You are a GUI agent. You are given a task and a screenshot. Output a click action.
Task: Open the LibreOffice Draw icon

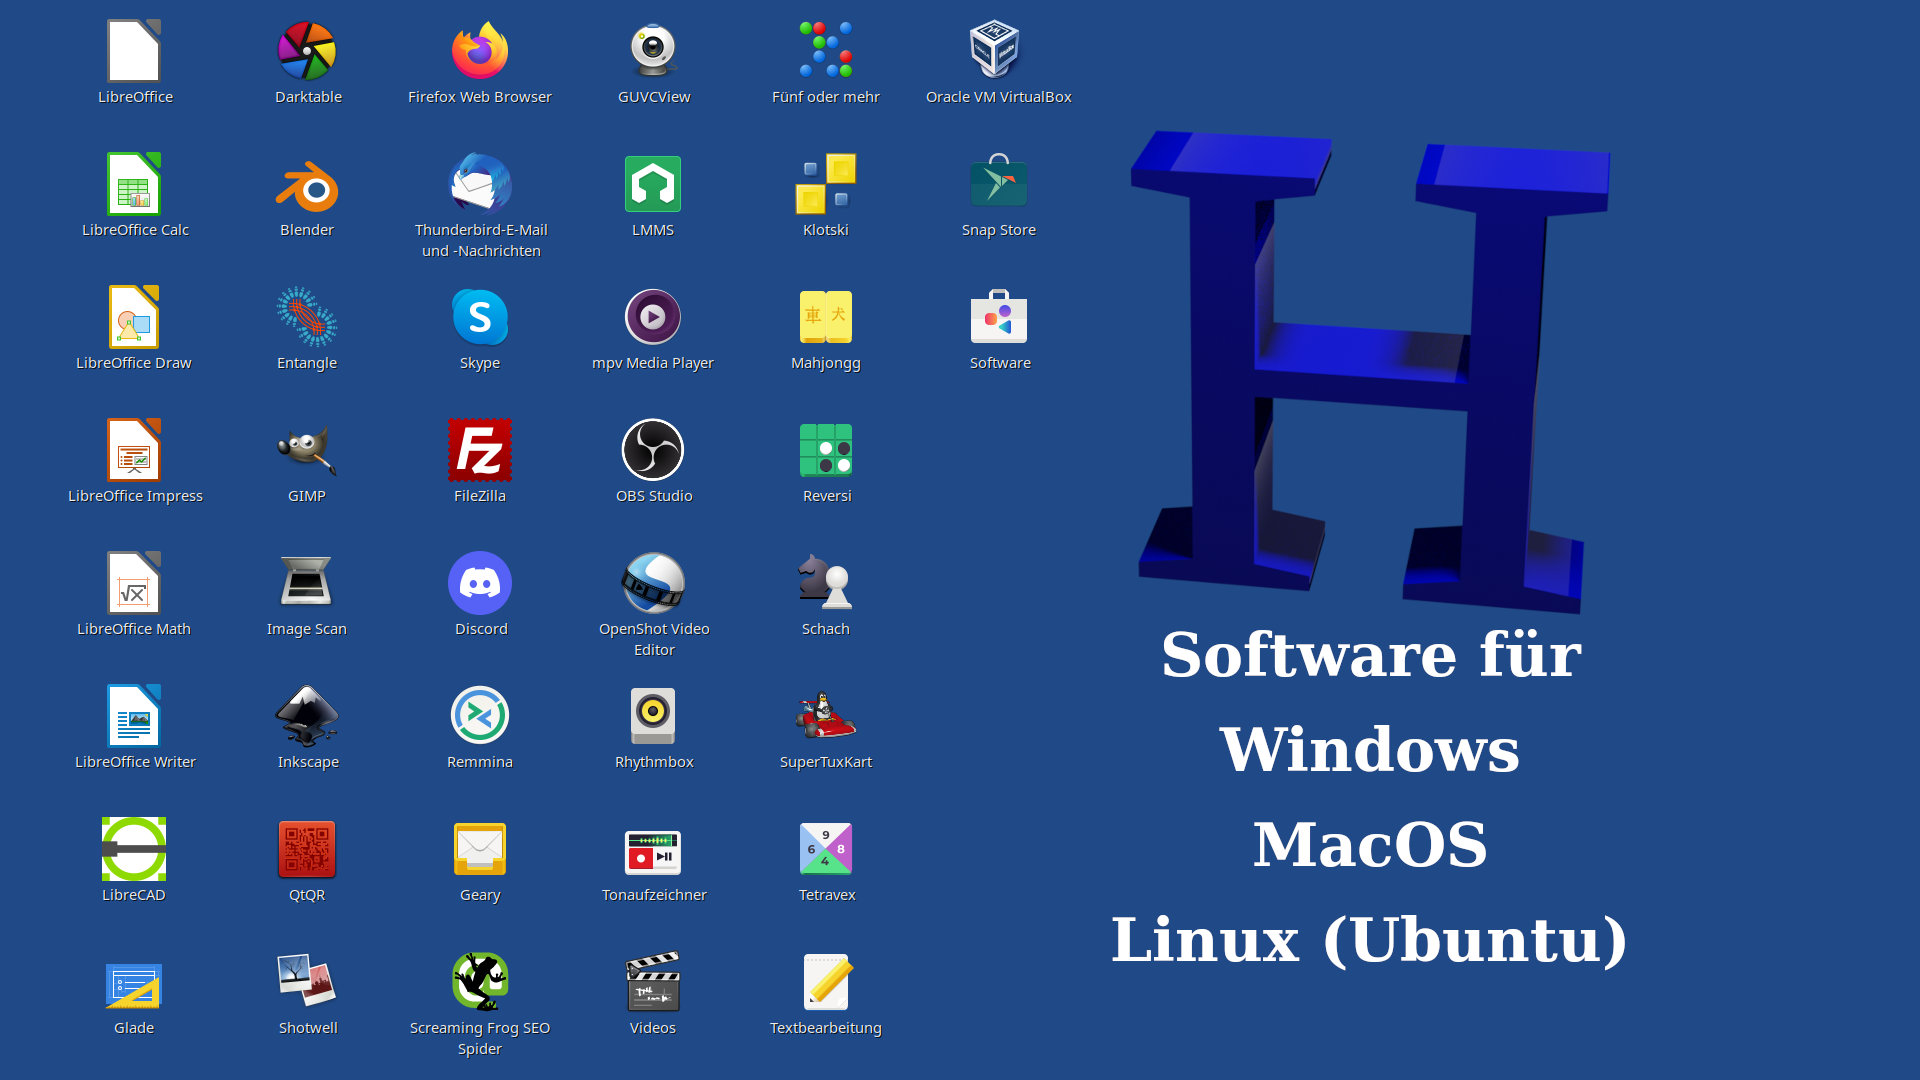click(134, 317)
